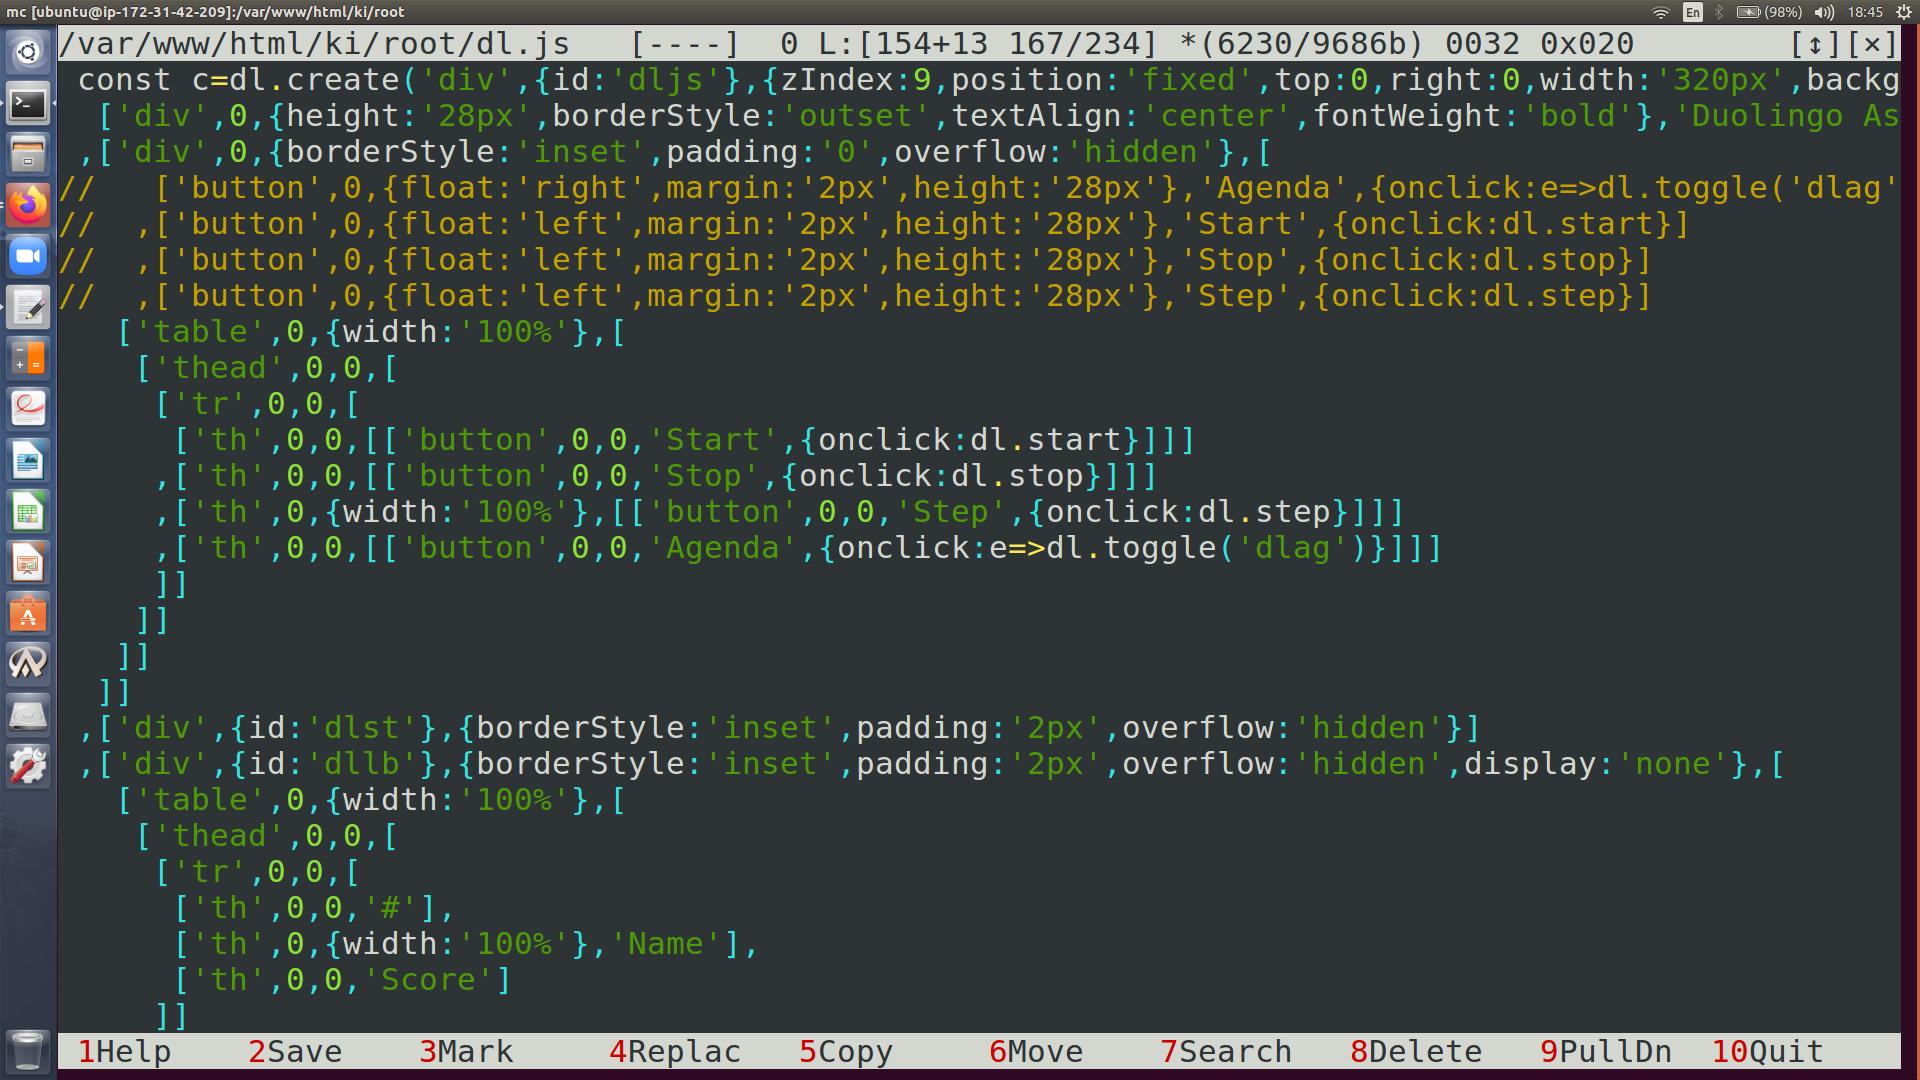Launch the Calculator from the dock
This screenshot has height=1080, width=1920.
click(x=28, y=358)
